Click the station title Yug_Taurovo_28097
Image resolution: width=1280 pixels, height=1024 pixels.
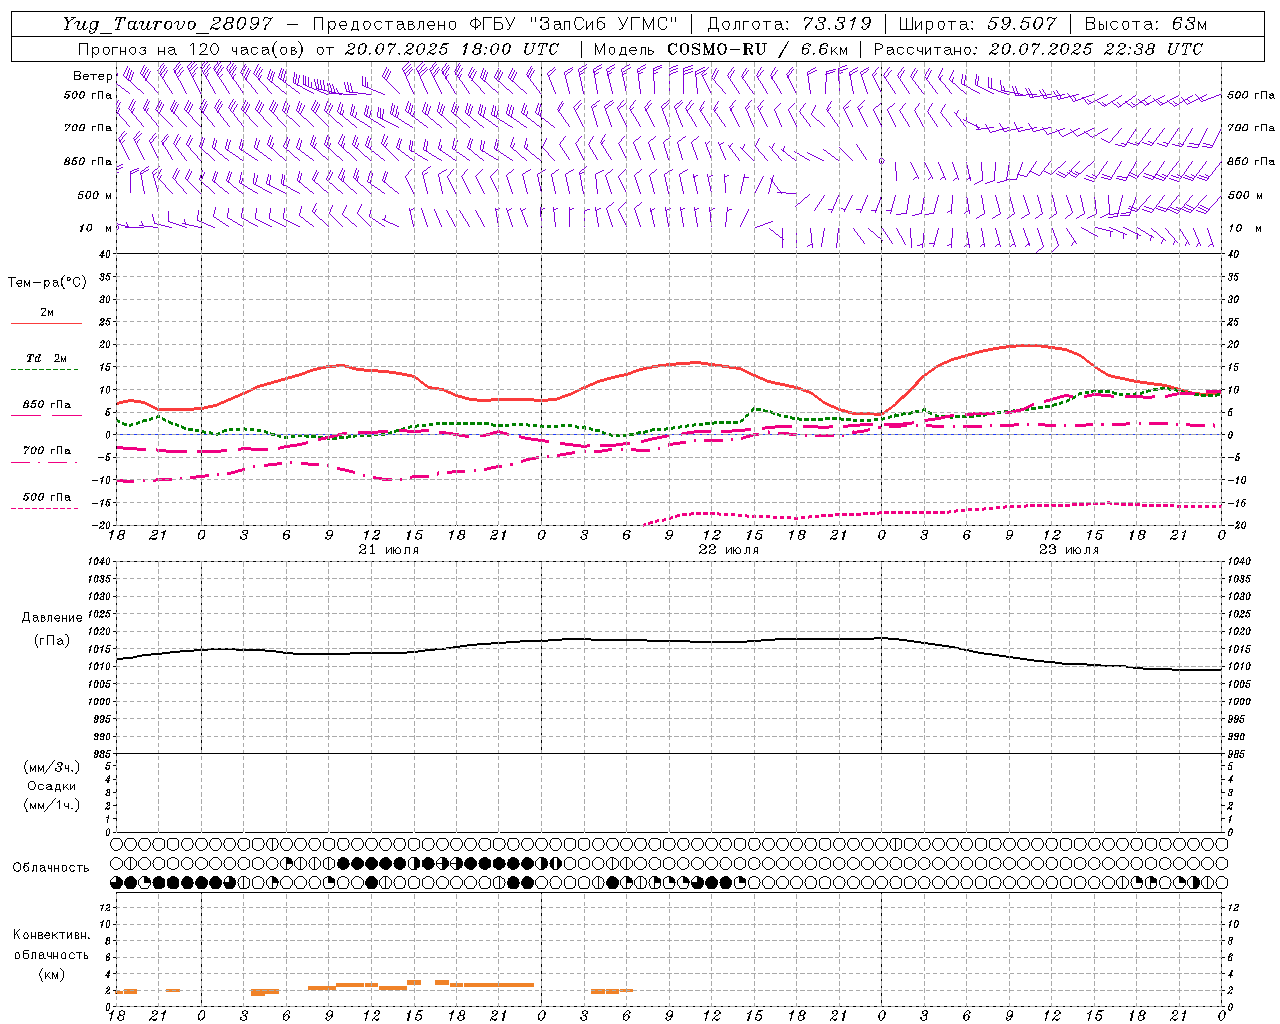pyautogui.click(x=167, y=24)
